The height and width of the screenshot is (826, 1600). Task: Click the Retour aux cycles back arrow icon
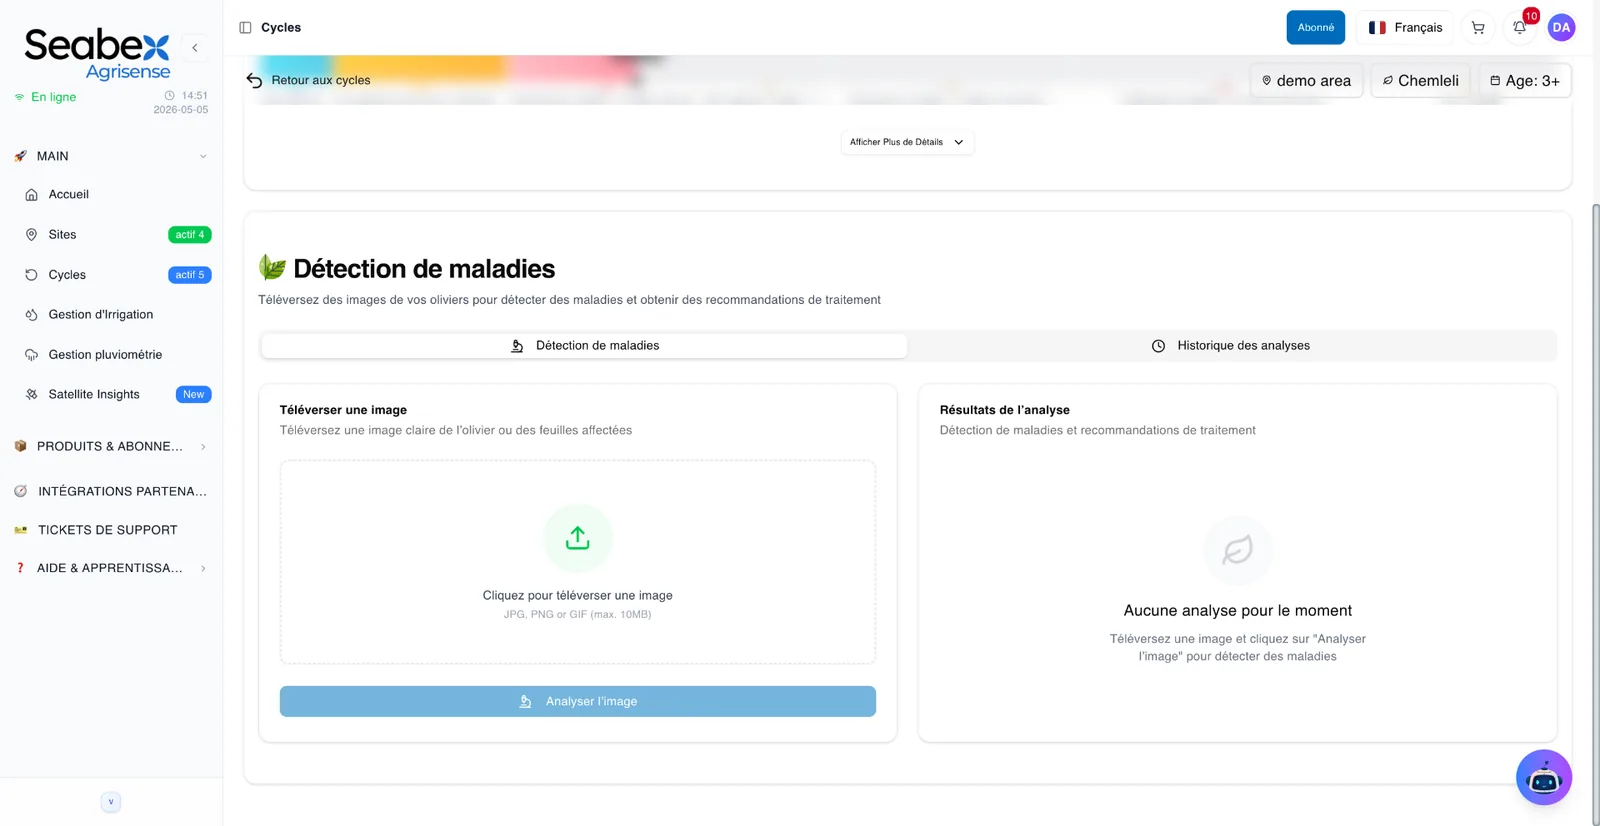[x=254, y=80]
